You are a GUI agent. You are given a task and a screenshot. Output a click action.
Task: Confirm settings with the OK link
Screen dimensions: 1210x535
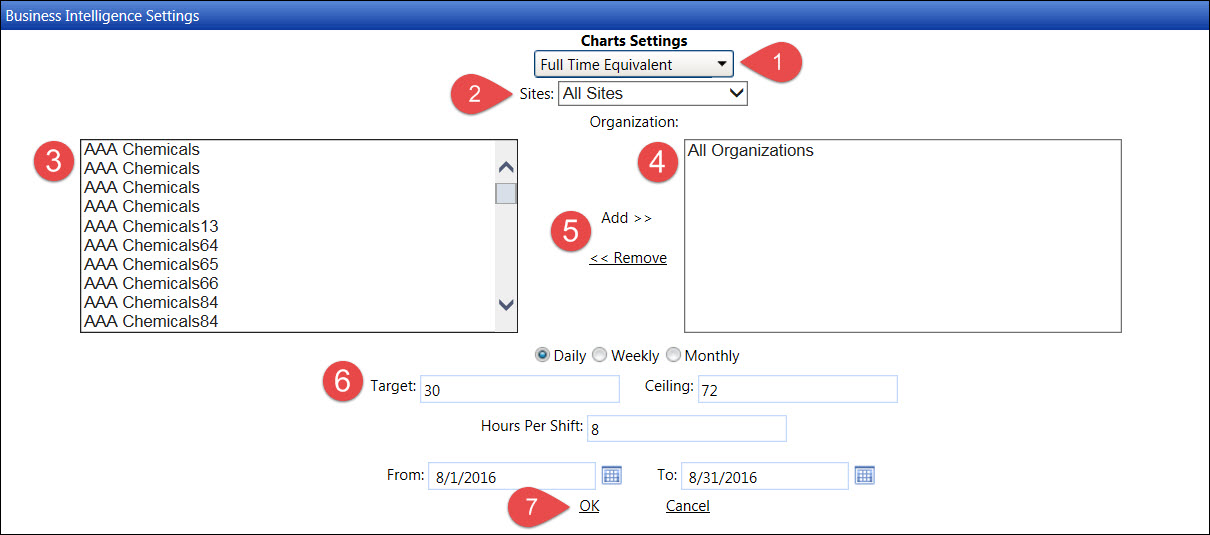[589, 506]
